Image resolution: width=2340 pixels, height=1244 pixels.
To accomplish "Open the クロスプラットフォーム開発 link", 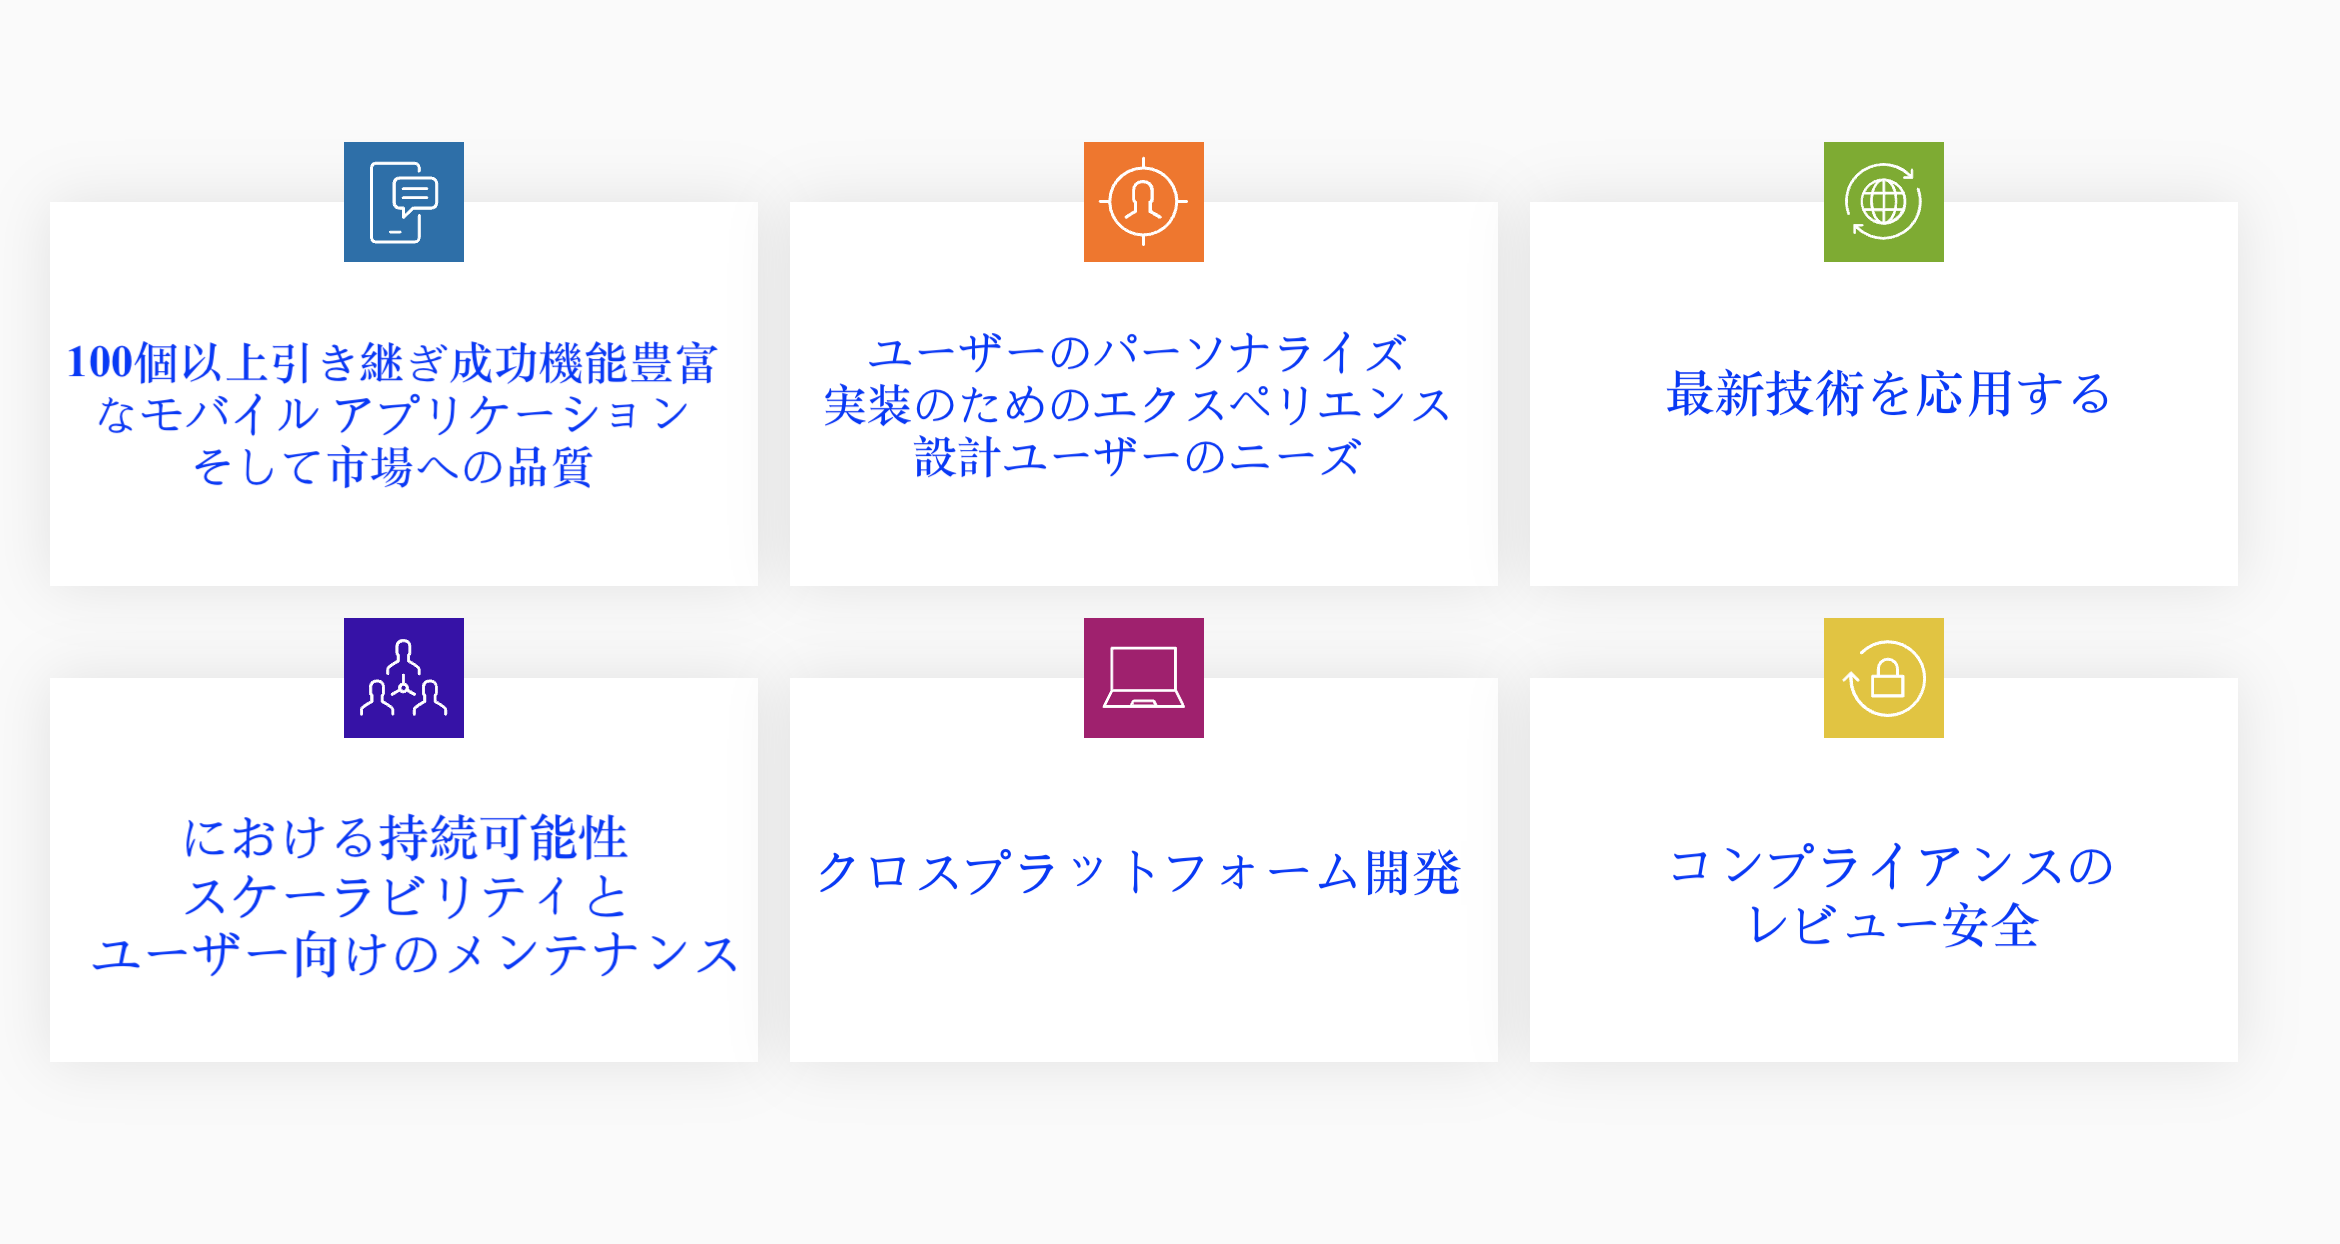I will (1140, 872).
